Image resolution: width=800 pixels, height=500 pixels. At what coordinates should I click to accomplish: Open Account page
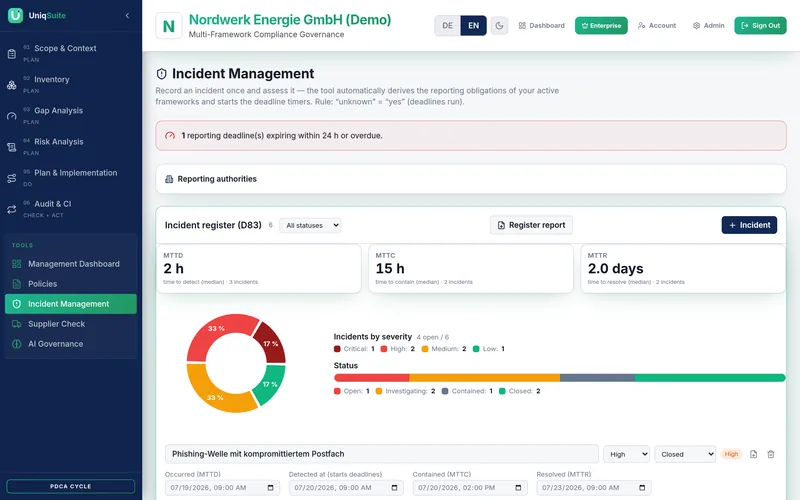[657, 26]
